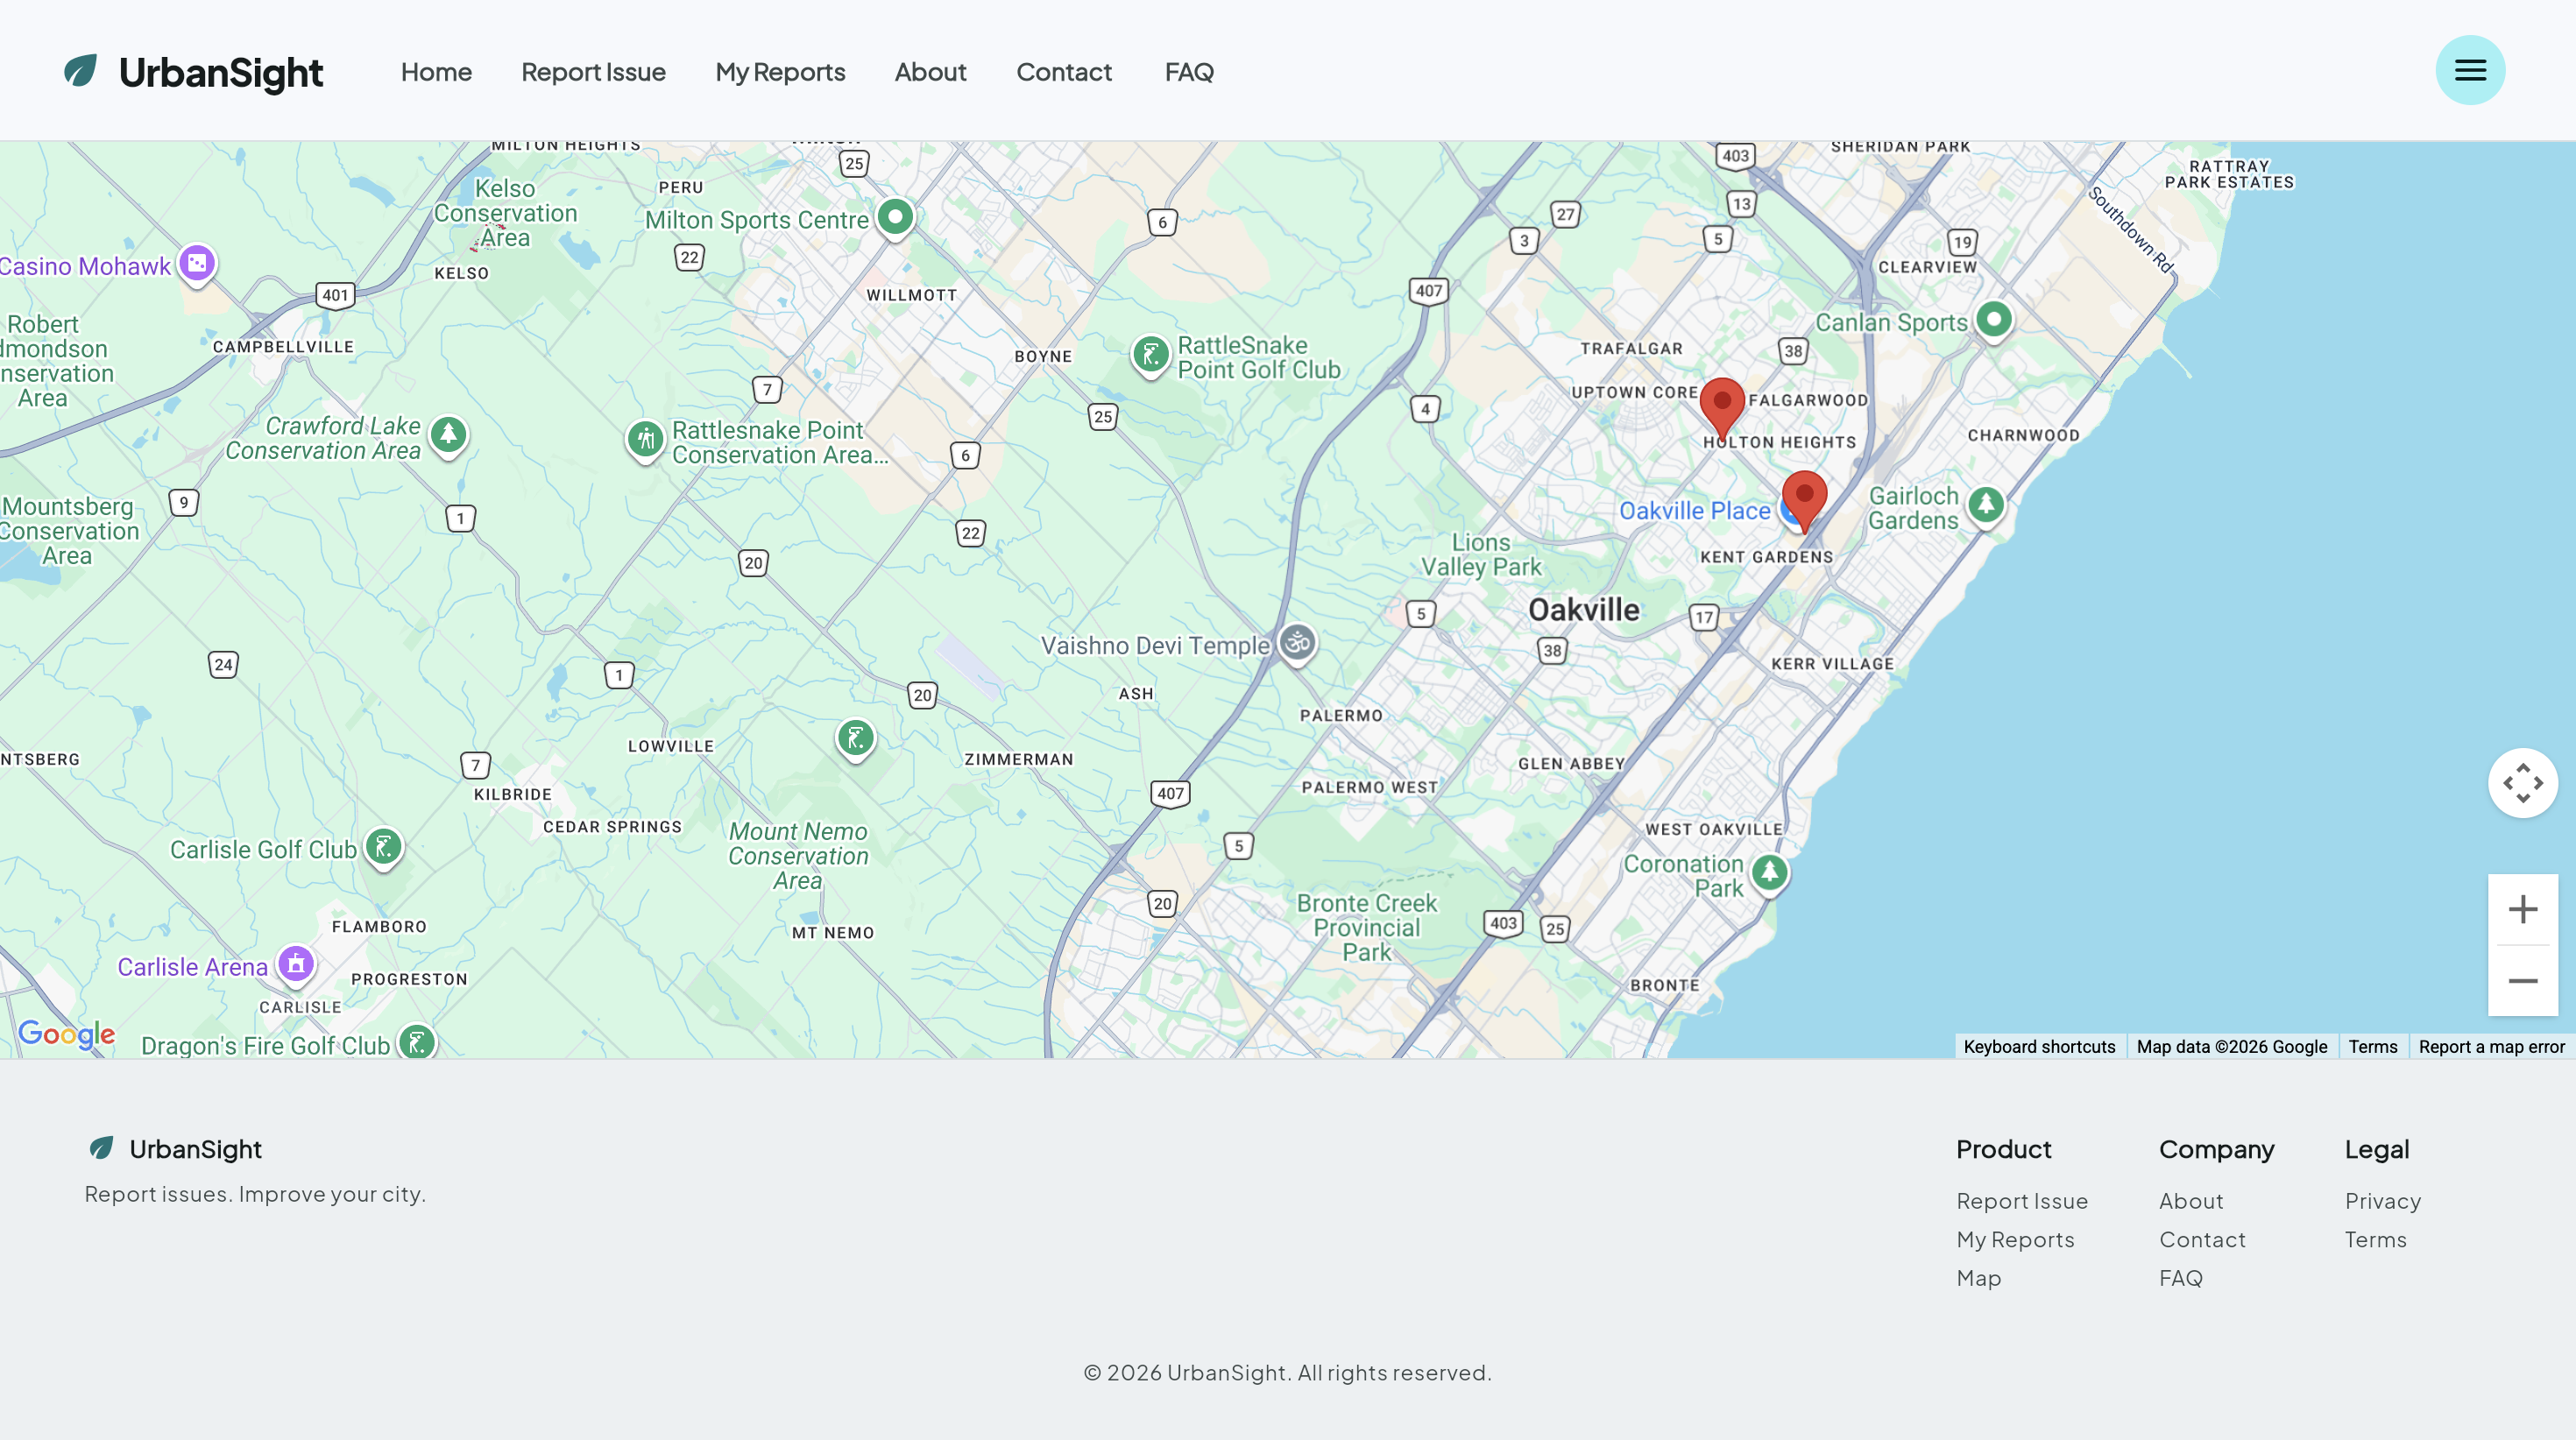Click the Vaishno Devi Temple marker
The width and height of the screenshot is (2576, 1440).
1297,642
